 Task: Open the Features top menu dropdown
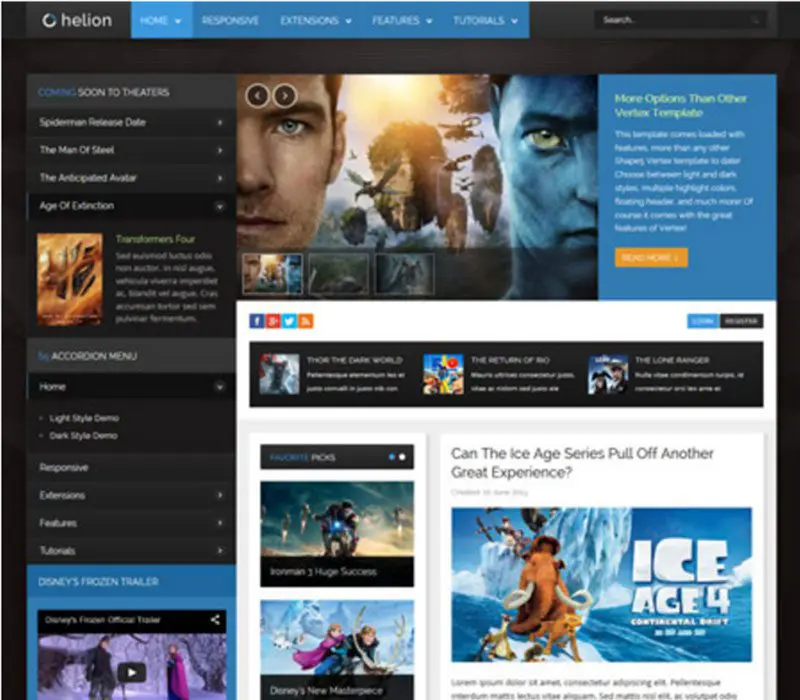pyautogui.click(x=403, y=20)
